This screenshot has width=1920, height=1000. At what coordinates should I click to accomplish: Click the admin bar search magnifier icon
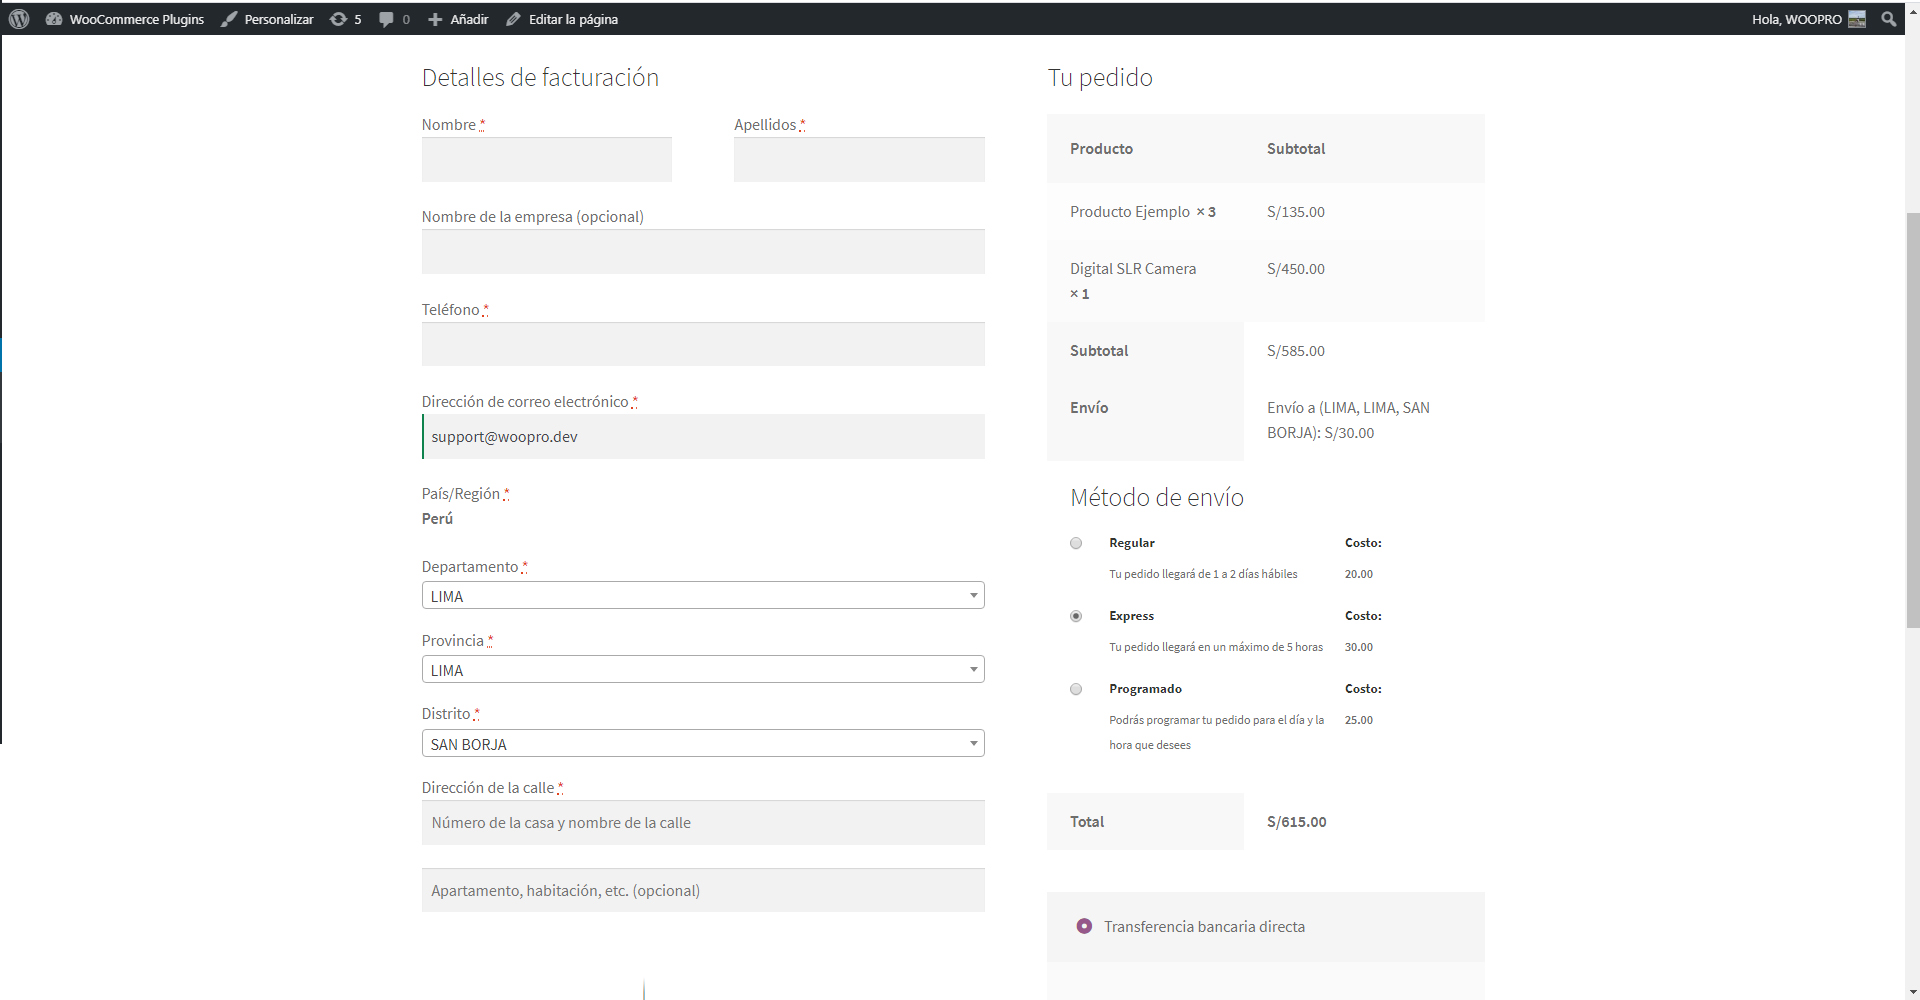1888,19
